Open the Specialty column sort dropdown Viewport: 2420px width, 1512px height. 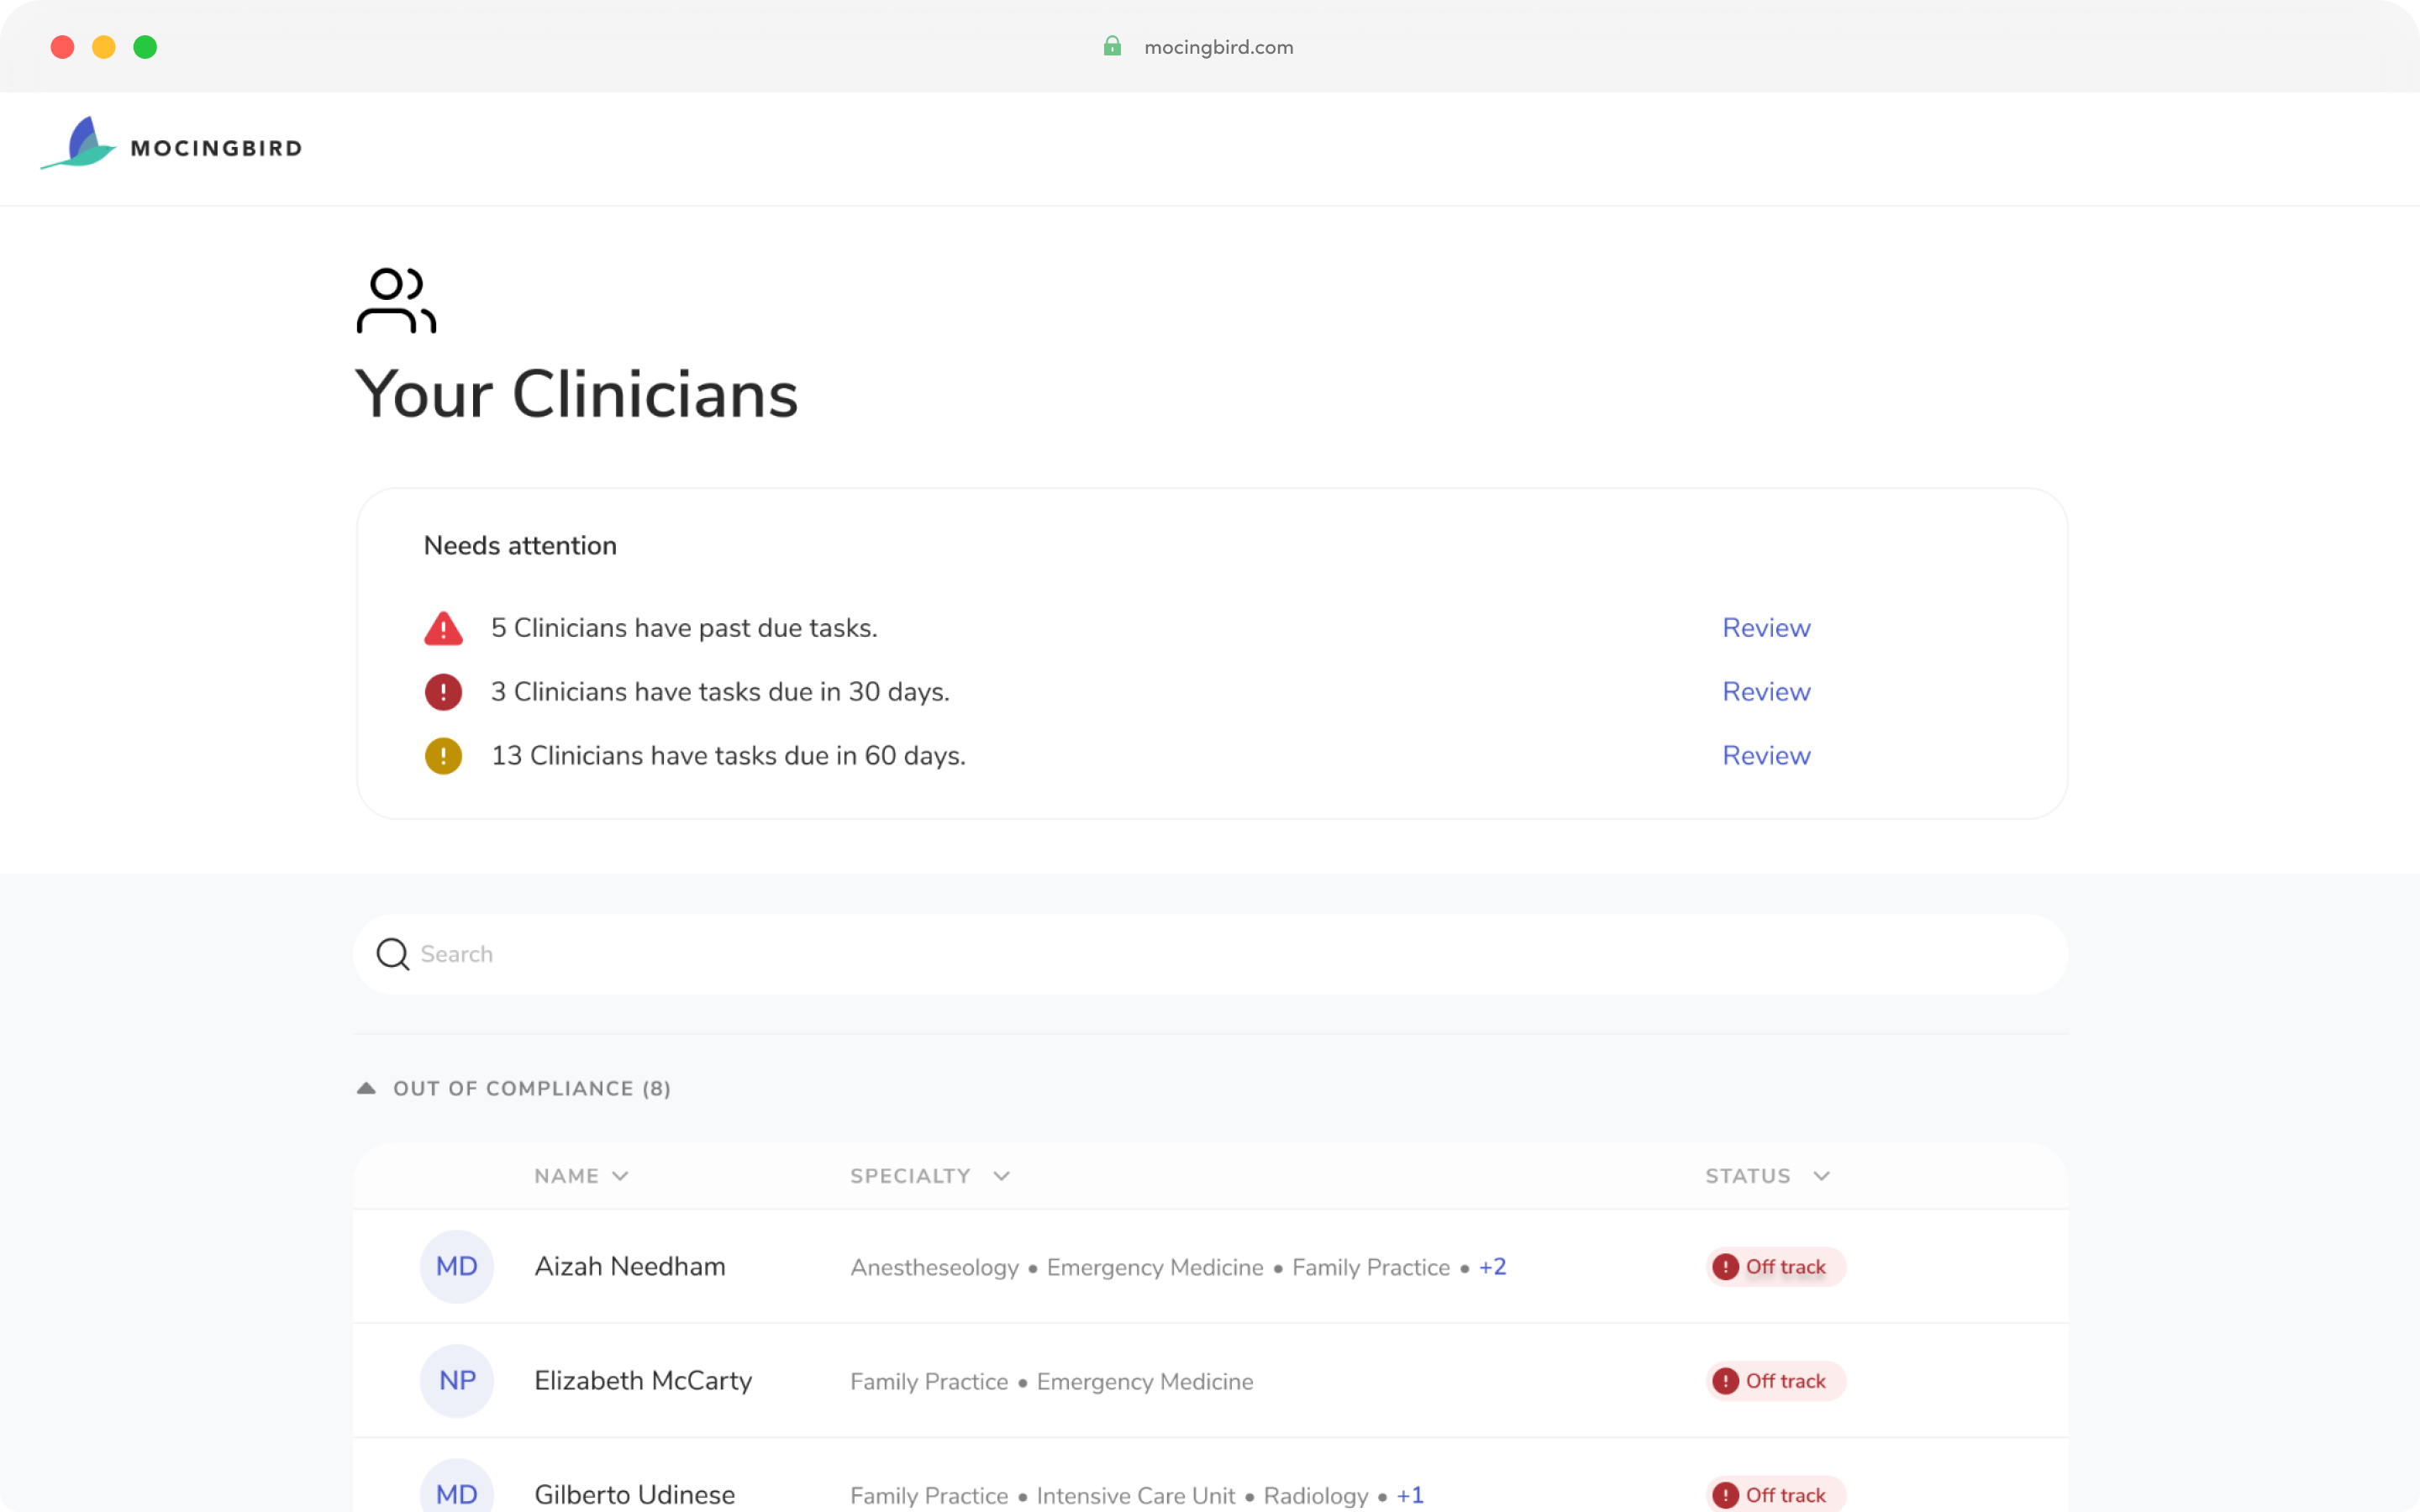[x=1002, y=1176]
